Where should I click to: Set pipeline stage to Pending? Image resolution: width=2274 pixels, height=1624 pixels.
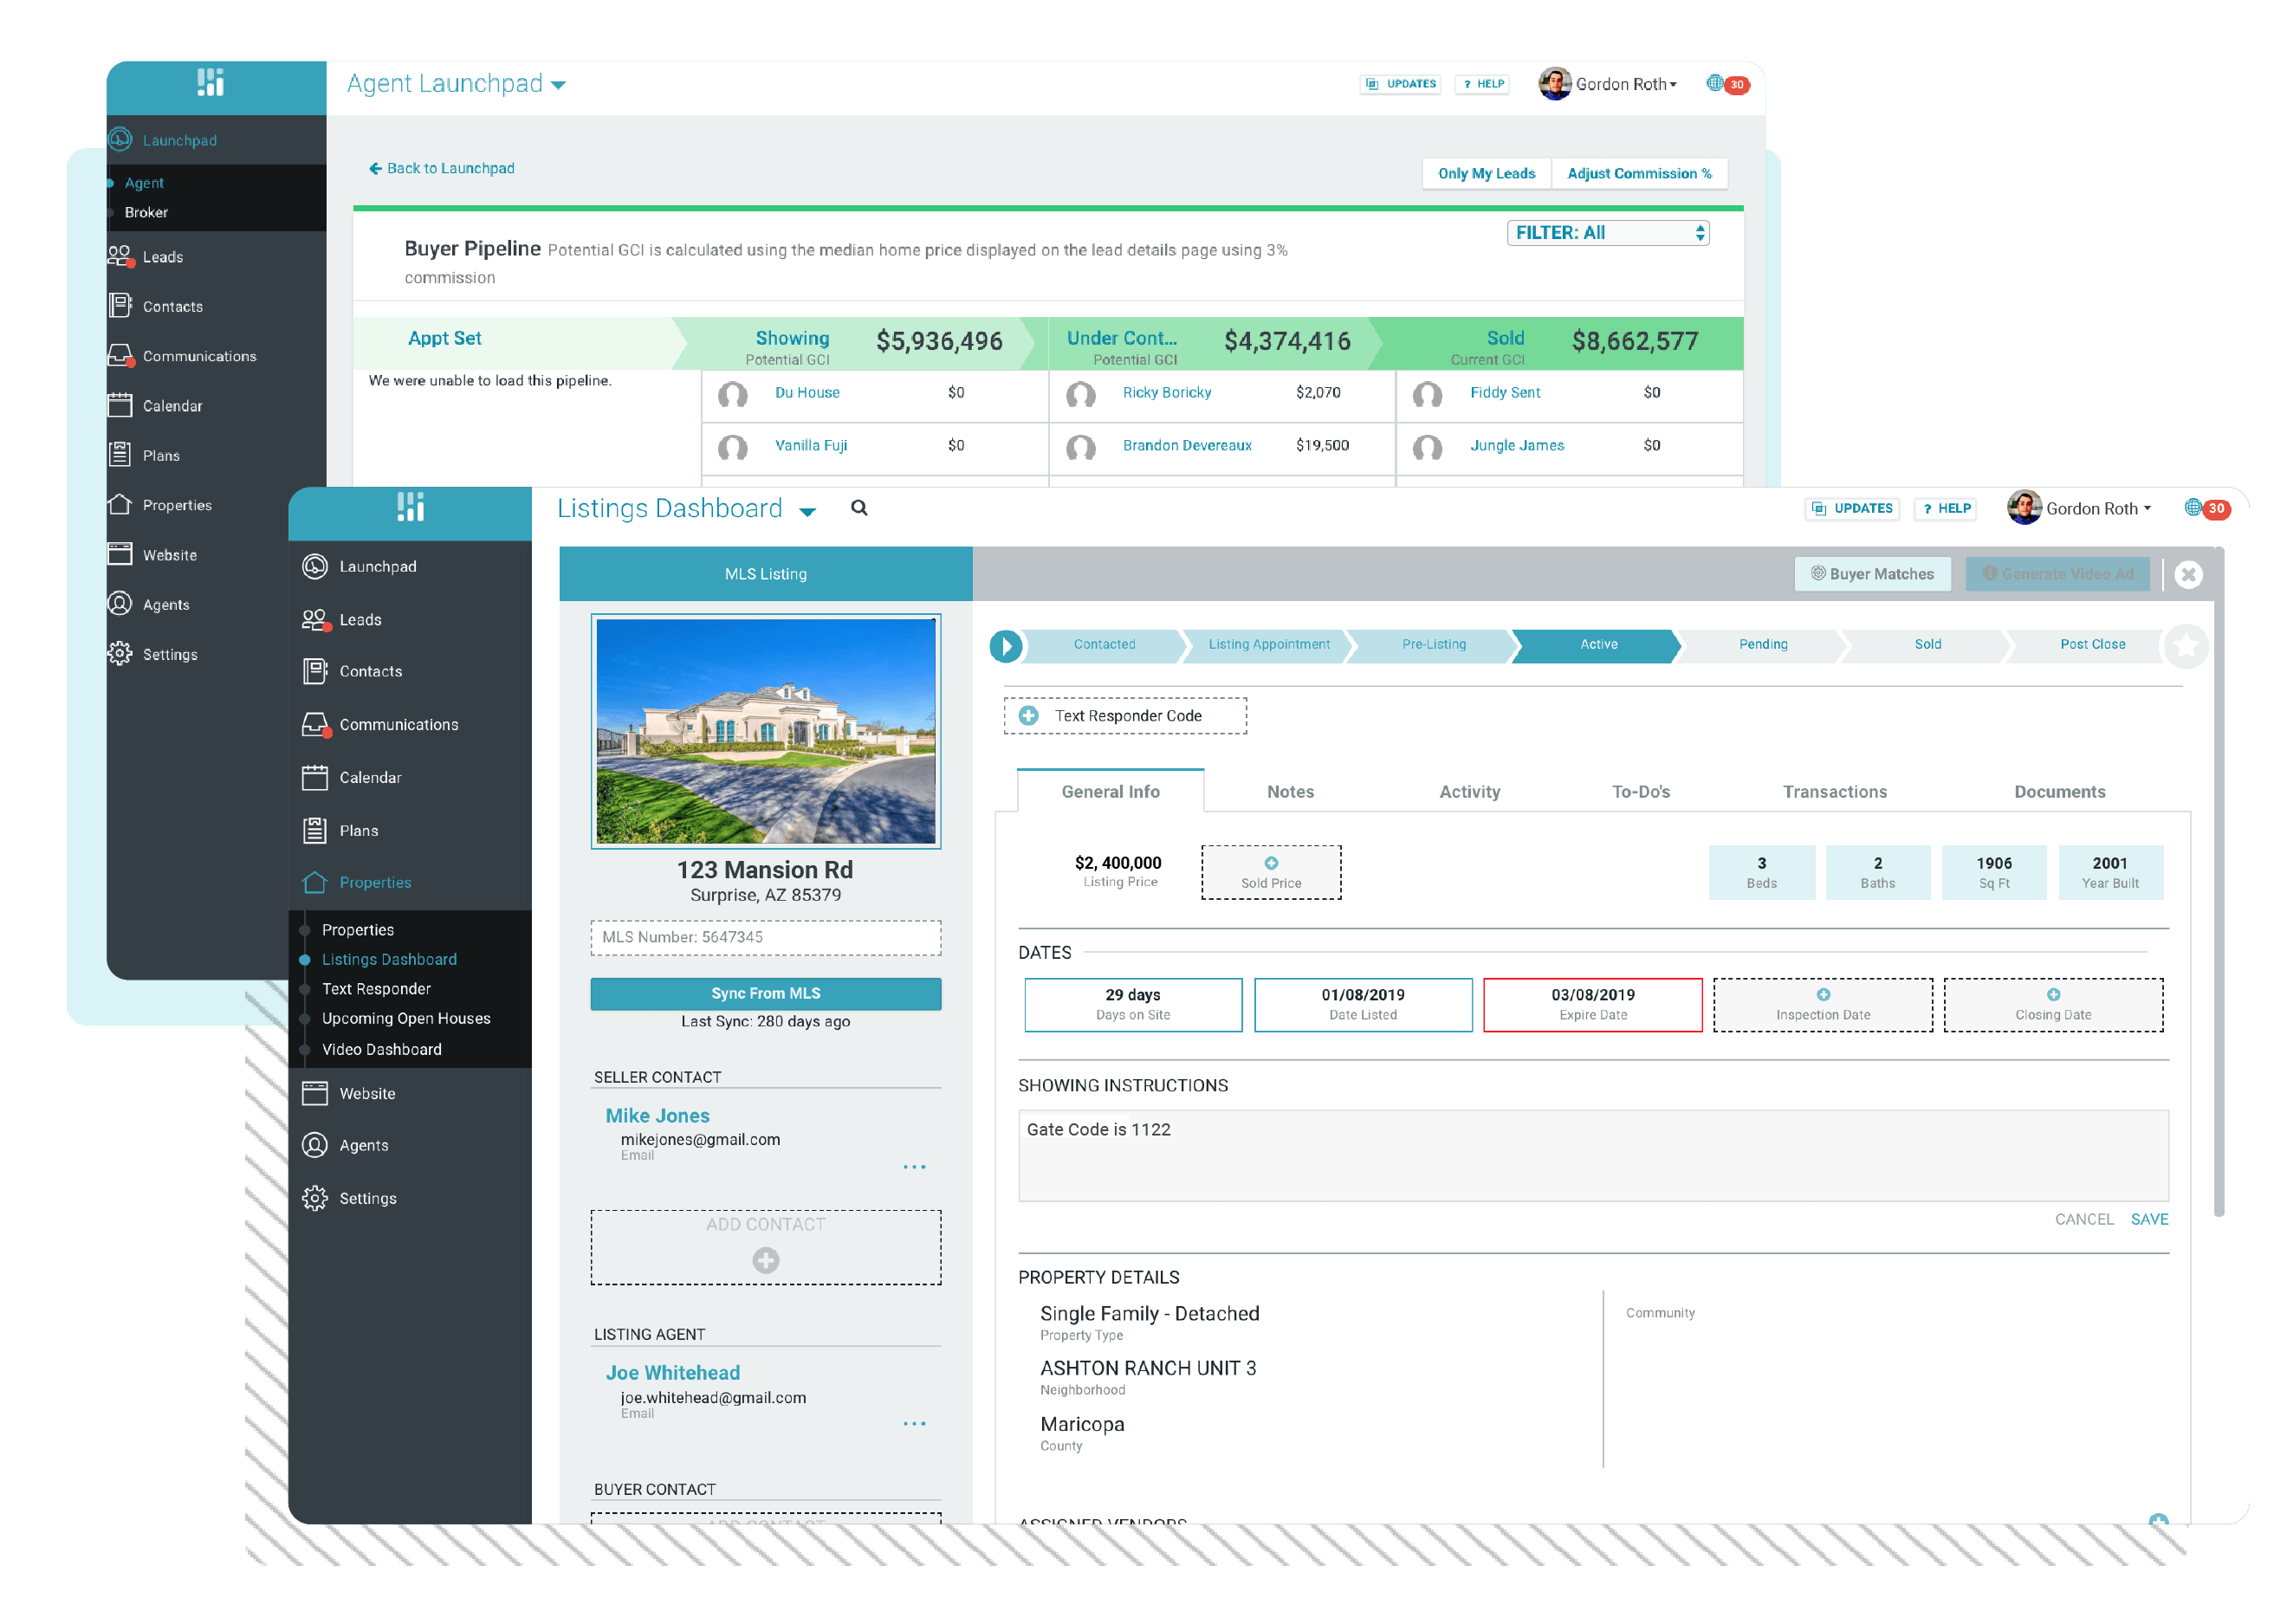pos(1762,645)
